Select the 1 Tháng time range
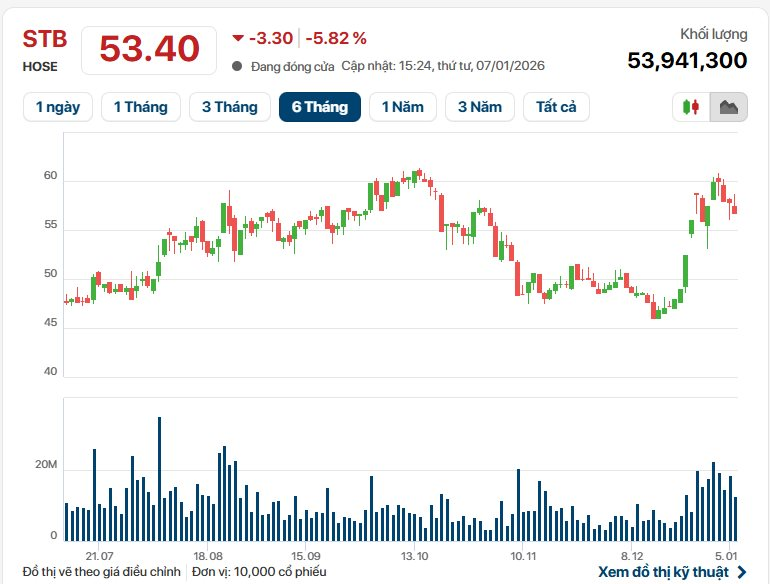This screenshot has height=584, width=770. (140, 107)
